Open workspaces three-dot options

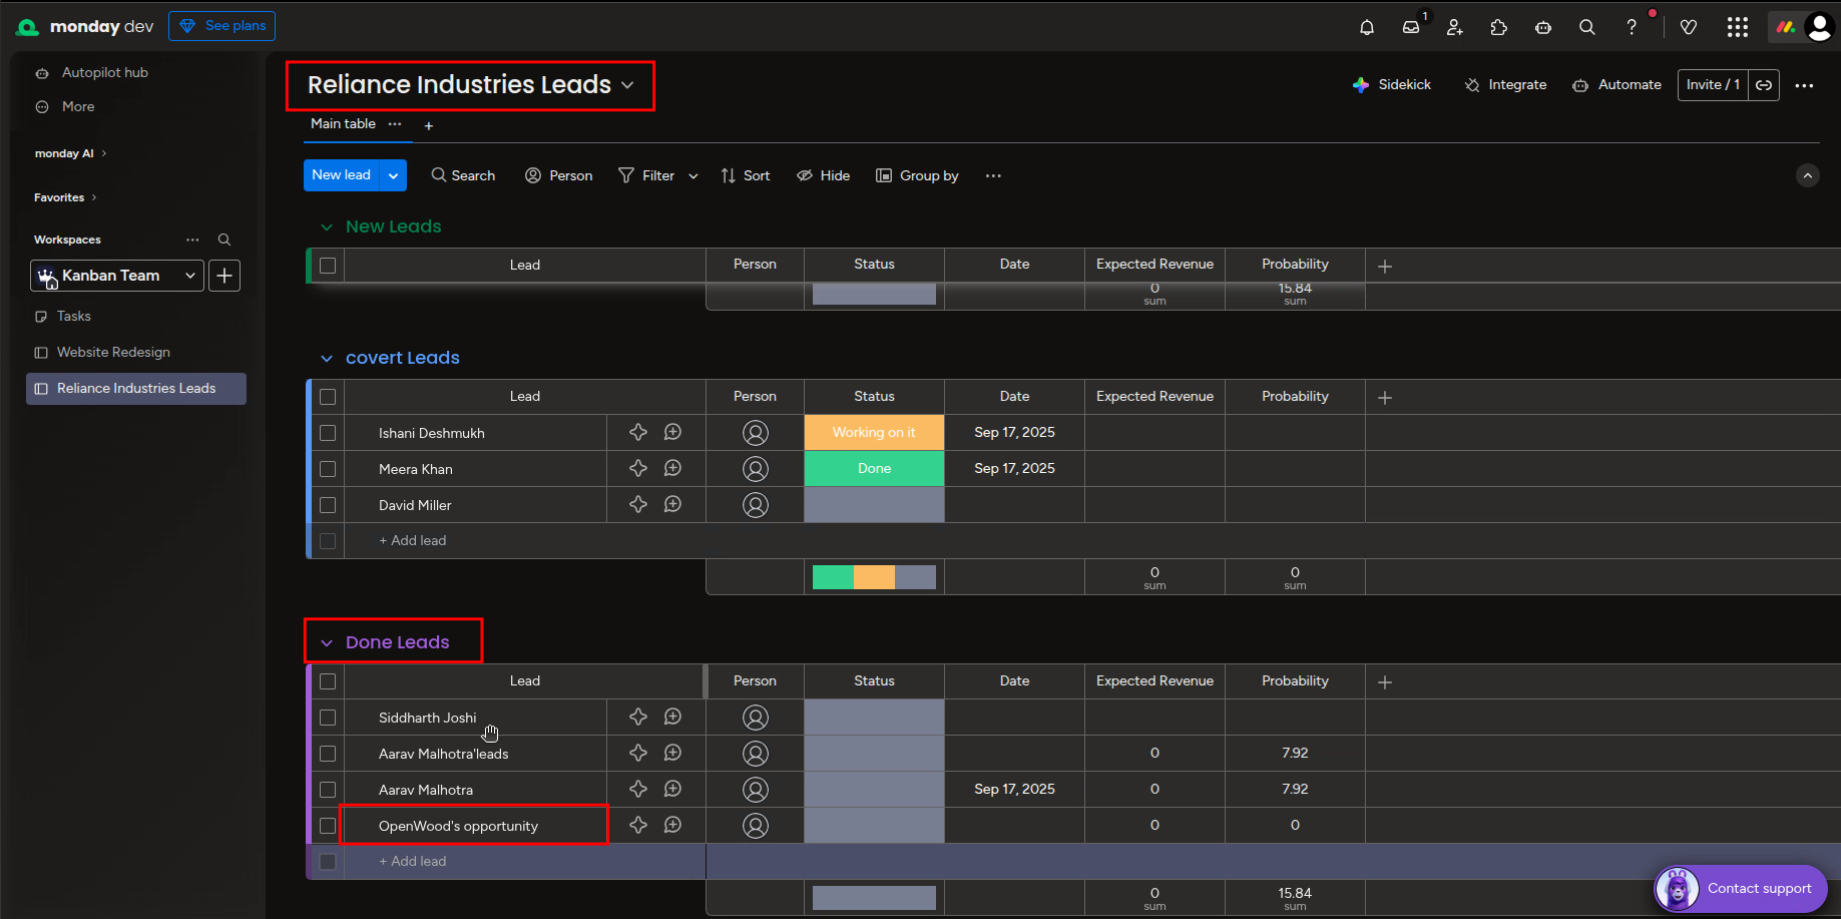point(192,240)
